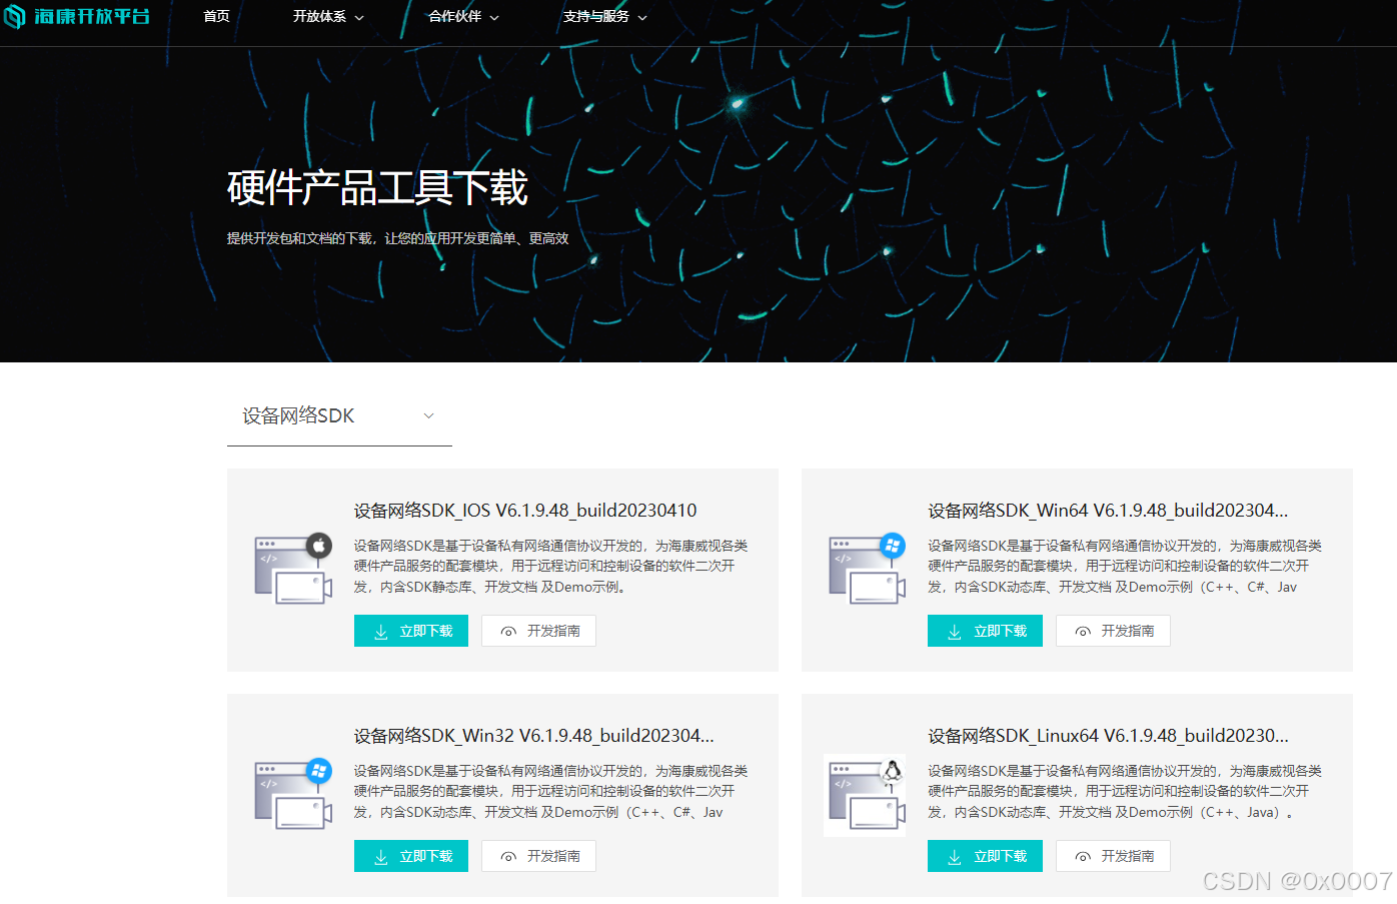Click the eye icon in IOS 开发指南 button
1397x904 pixels.
click(x=509, y=632)
